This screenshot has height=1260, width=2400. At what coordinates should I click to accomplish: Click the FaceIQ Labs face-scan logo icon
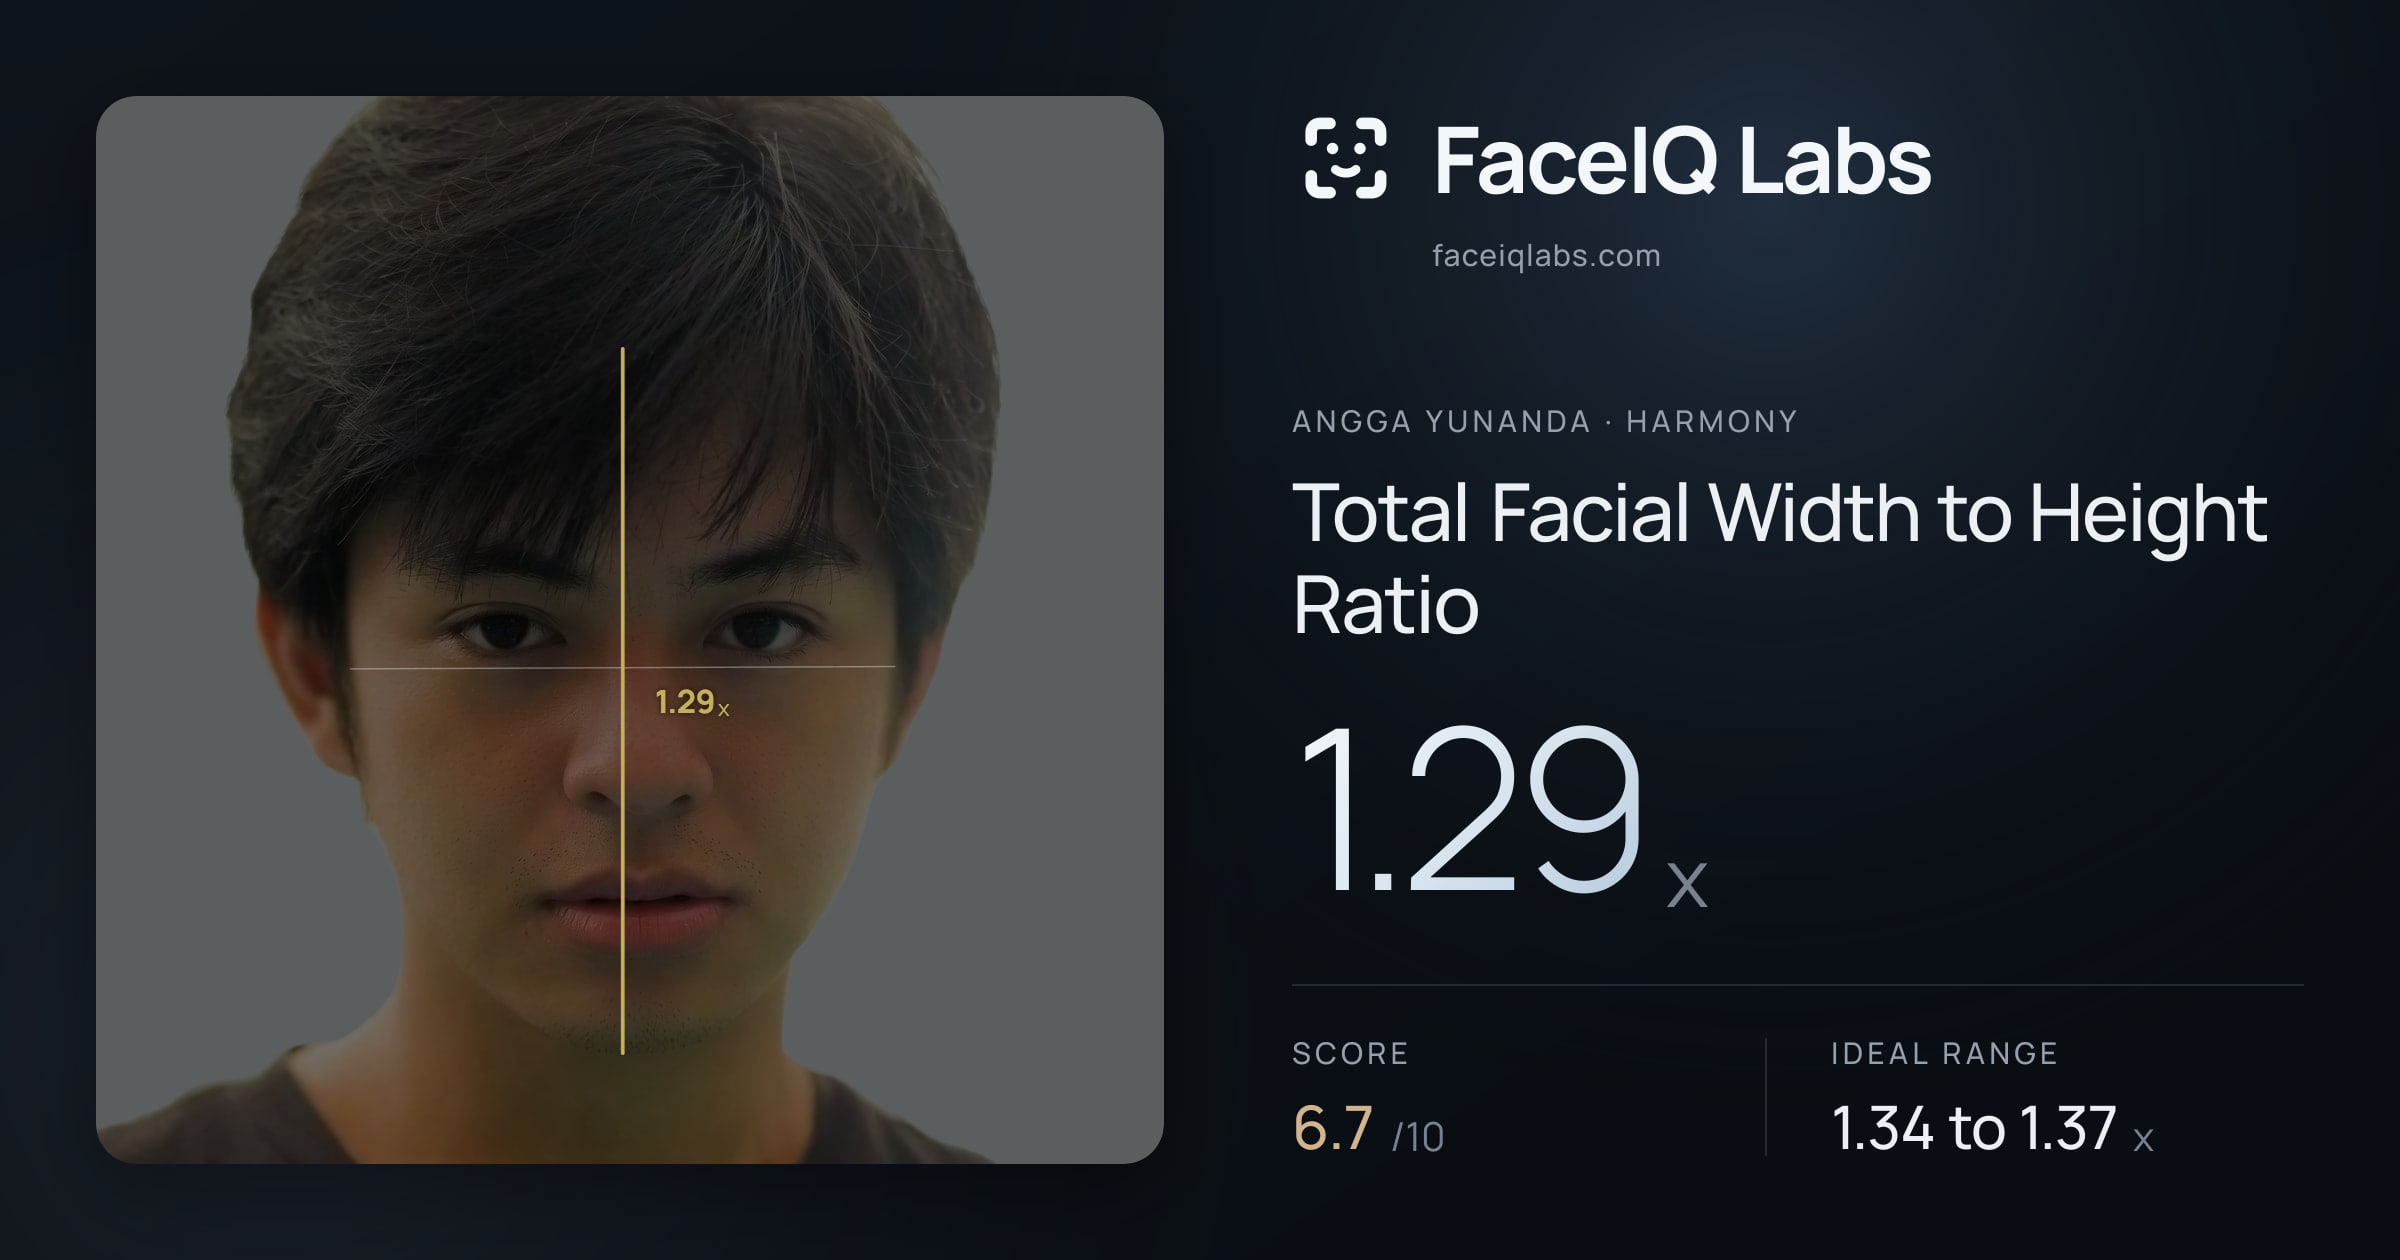coord(1345,158)
